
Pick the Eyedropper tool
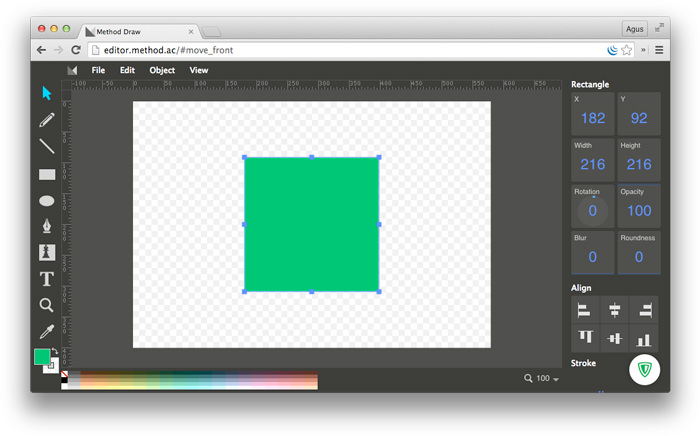[46, 331]
